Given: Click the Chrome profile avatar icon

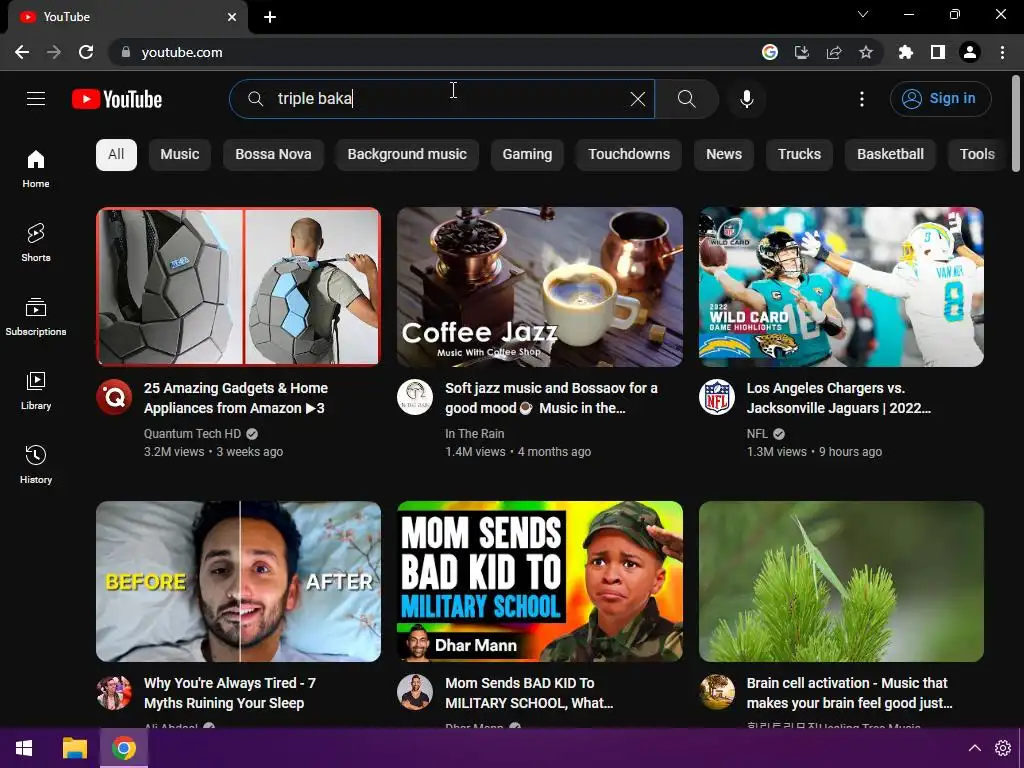Looking at the screenshot, I should tap(970, 52).
